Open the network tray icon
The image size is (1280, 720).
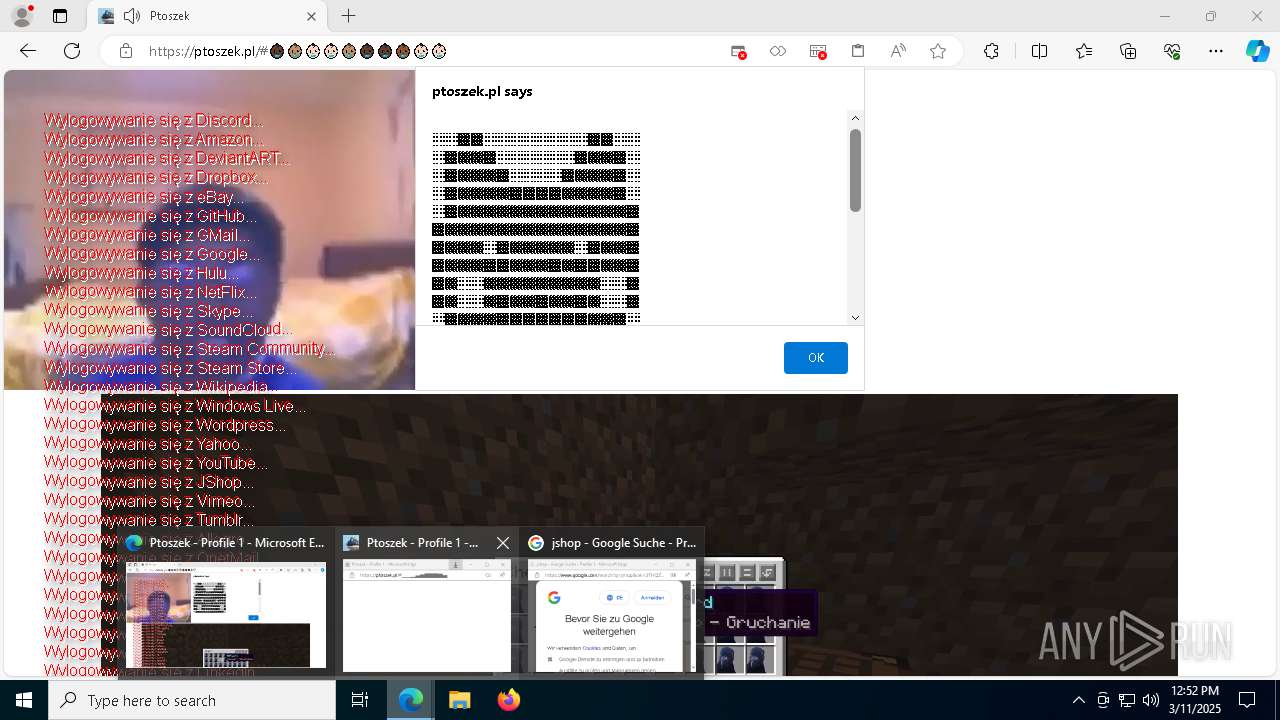1127,700
